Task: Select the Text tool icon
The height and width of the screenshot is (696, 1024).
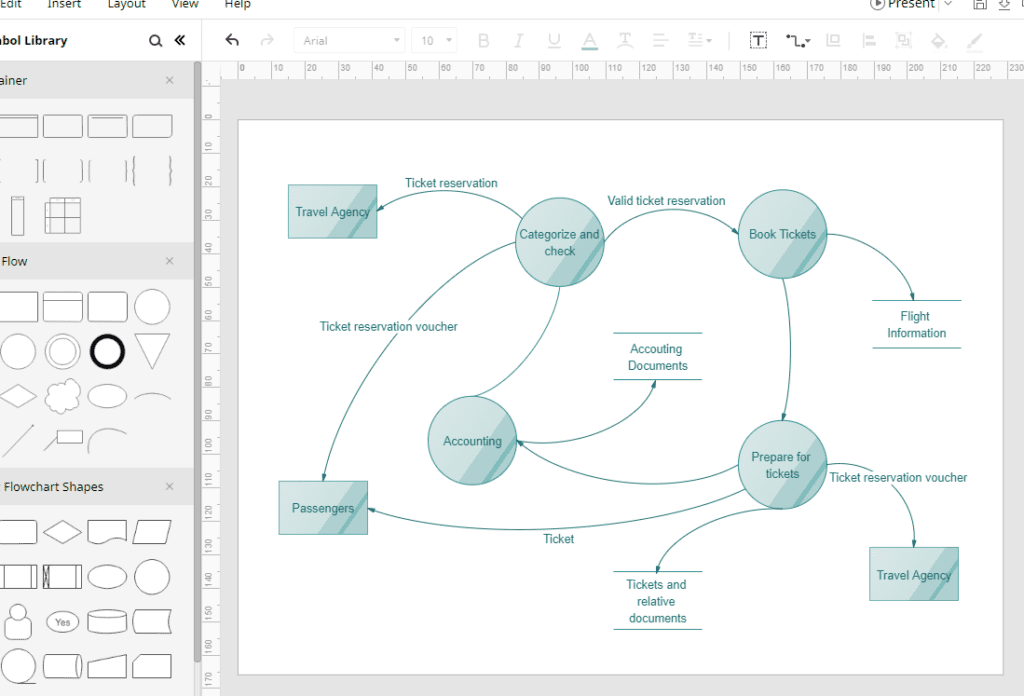Action: click(x=758, y=40)
